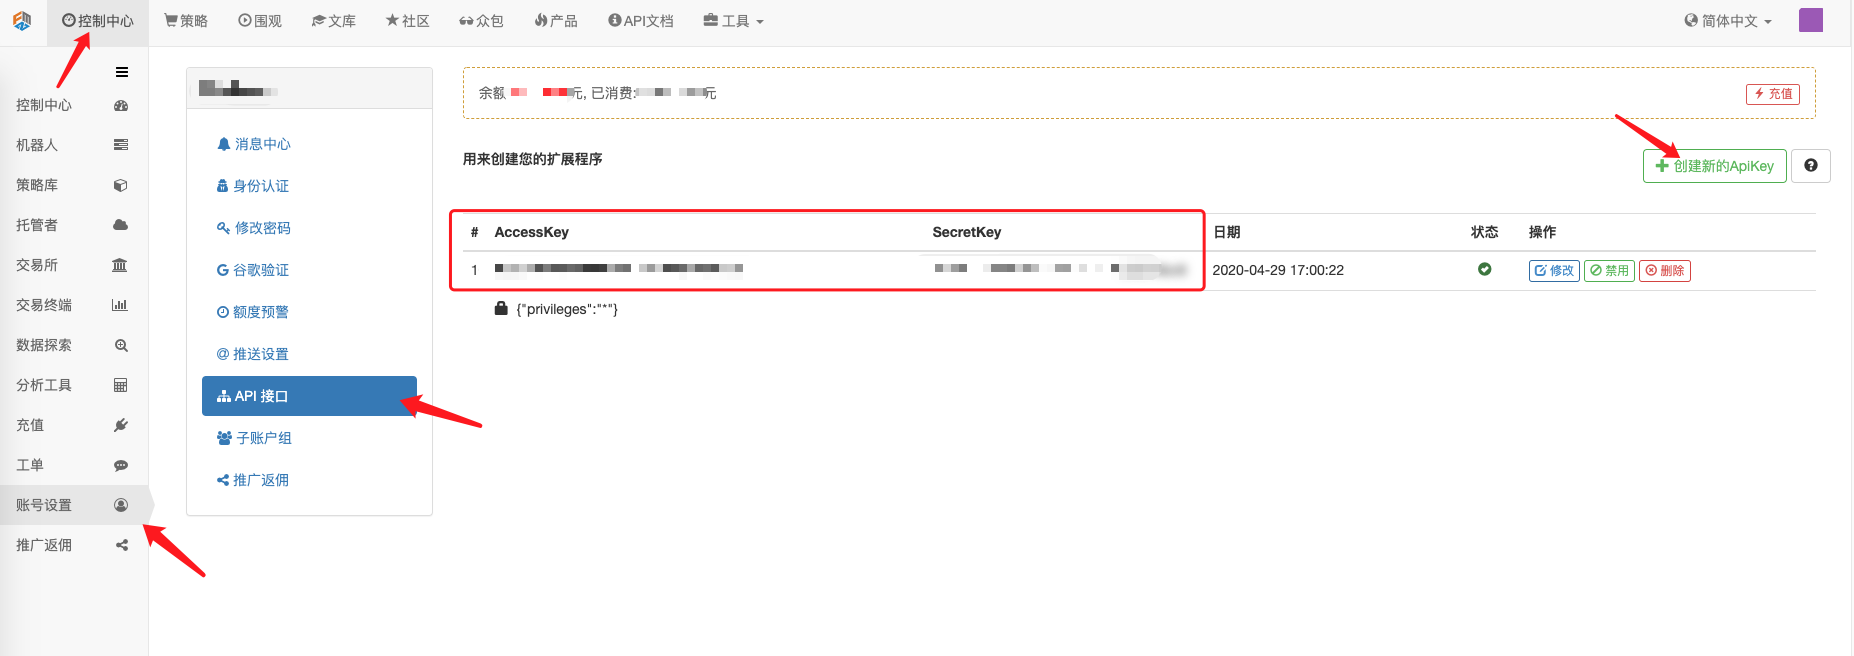The width and height of the screenshot is (1854, 656).
Task: Open the 文库 top menu item
Action: point(334,21)
